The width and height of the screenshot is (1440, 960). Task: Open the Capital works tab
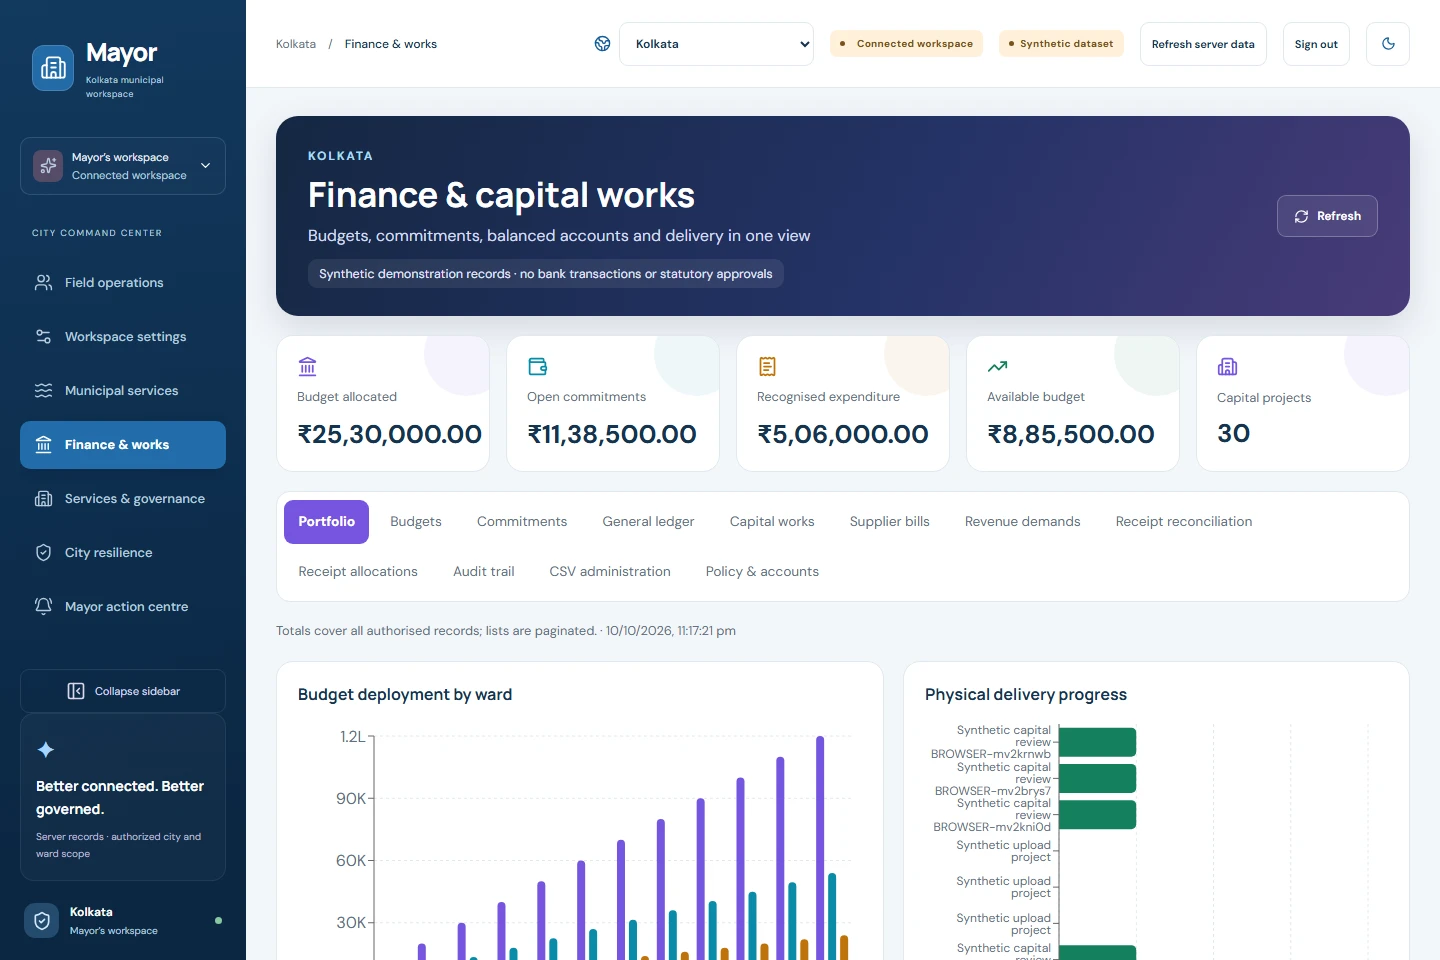click(772, 522)
